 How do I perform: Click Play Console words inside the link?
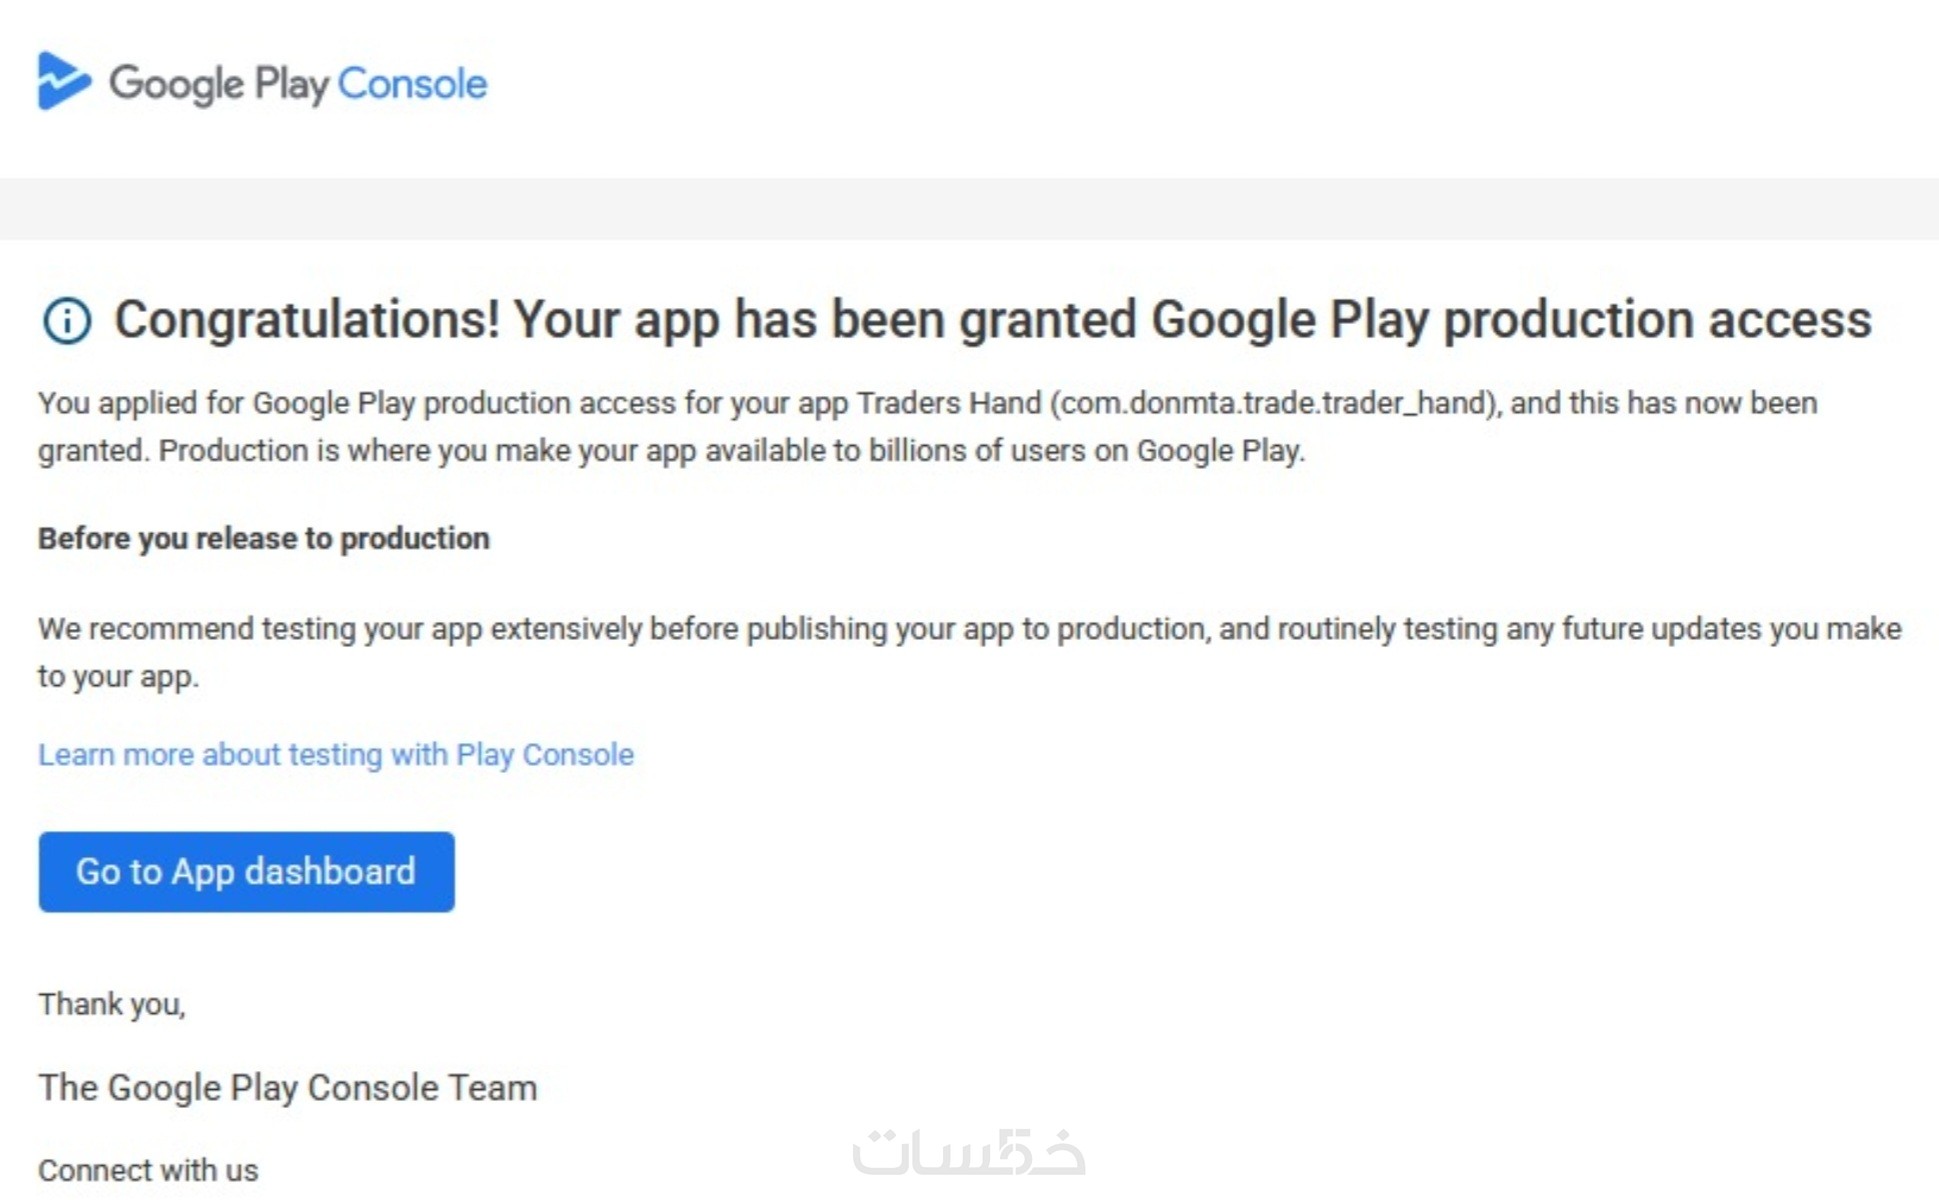point(544,754)
